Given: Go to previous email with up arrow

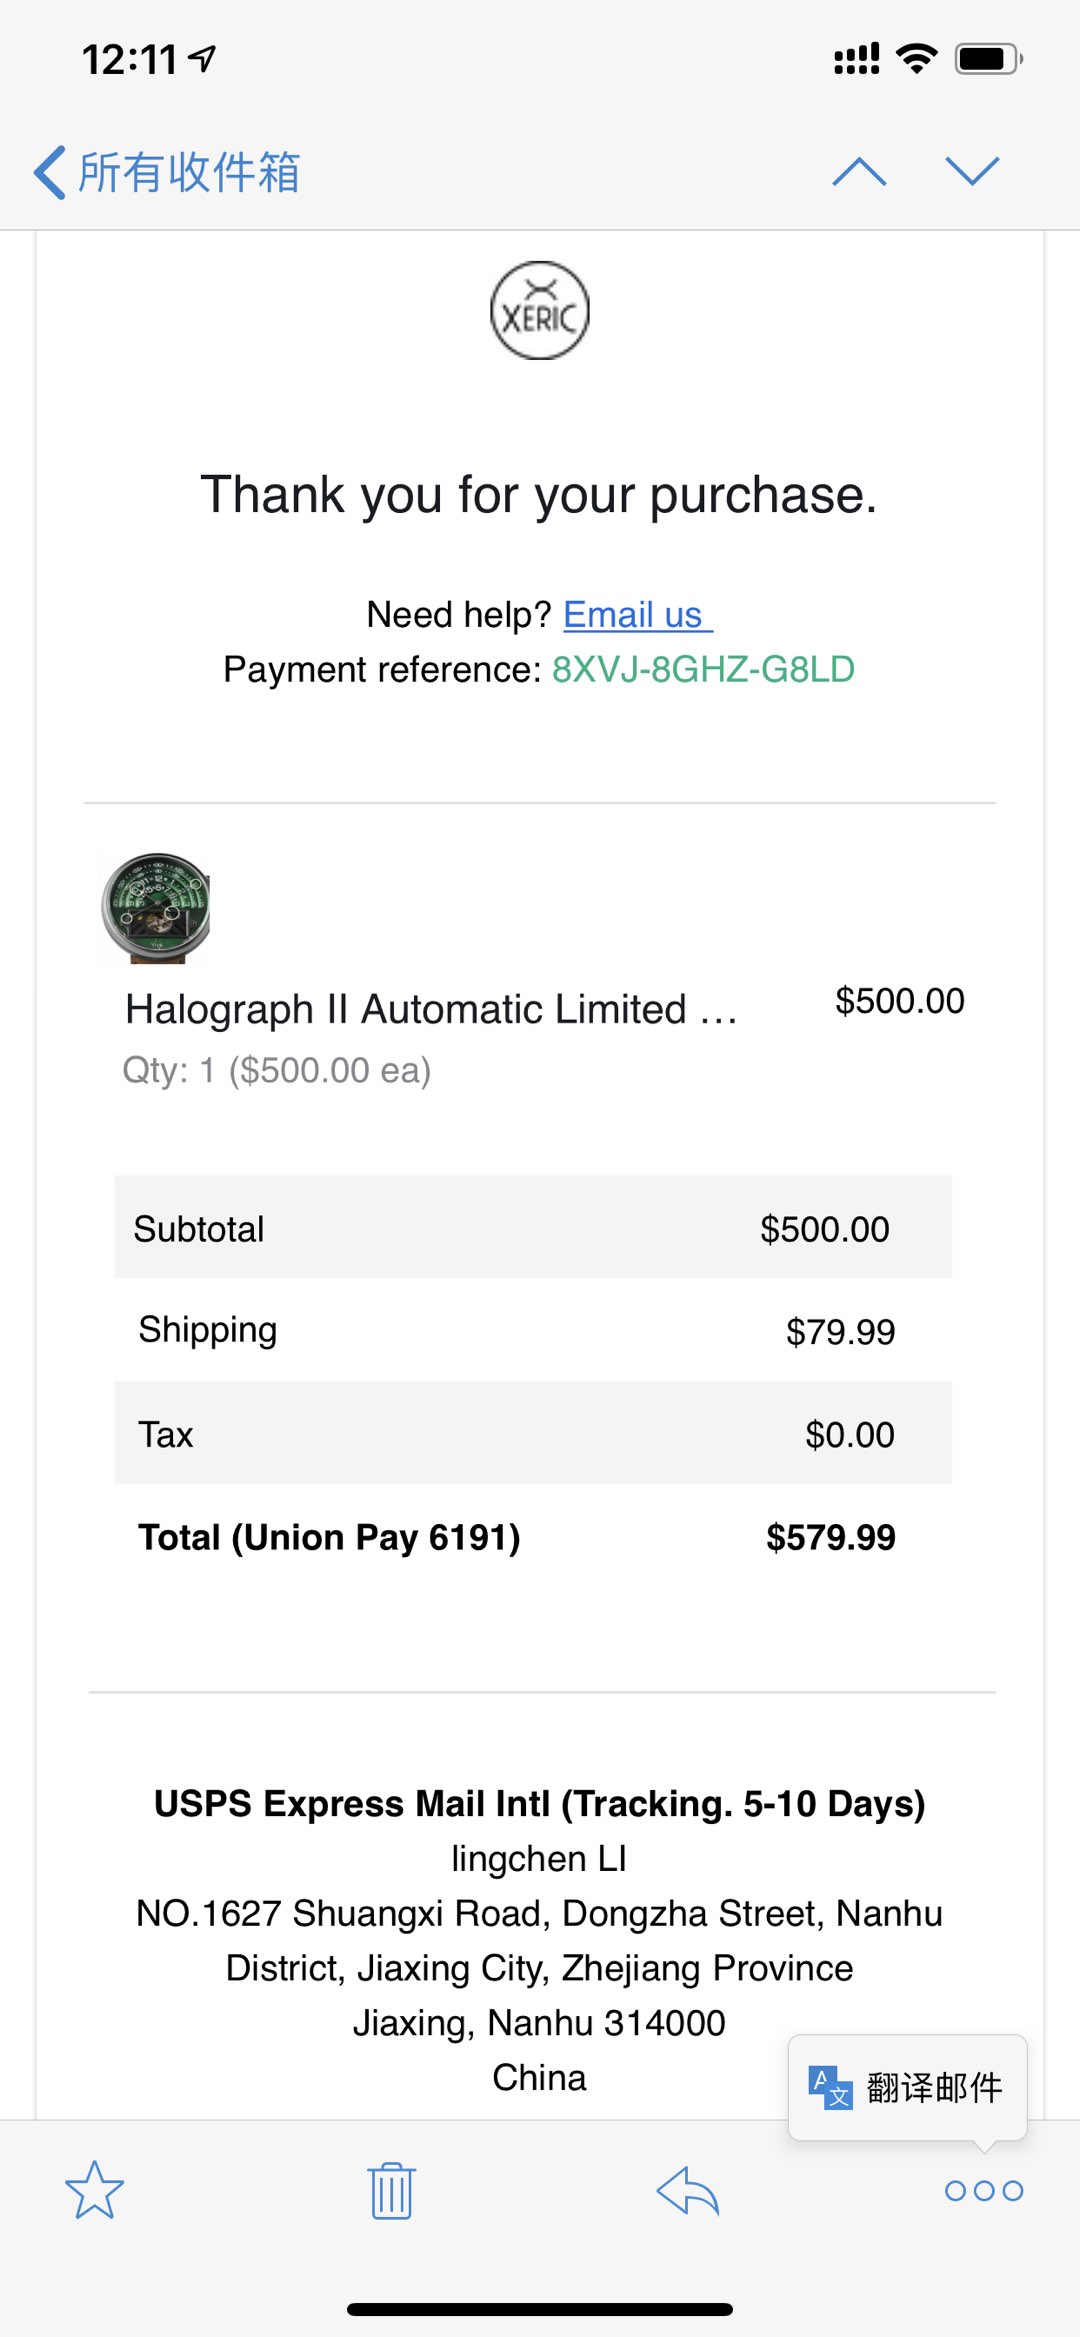Looking at the screenshot, I should [x=859, y=172].
